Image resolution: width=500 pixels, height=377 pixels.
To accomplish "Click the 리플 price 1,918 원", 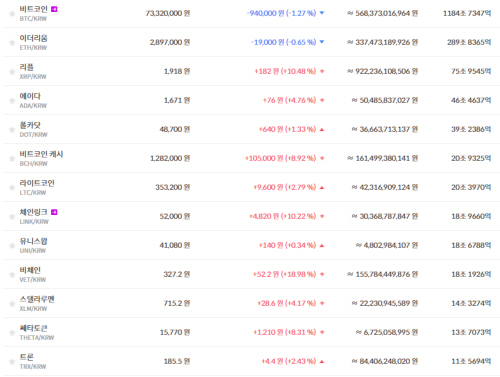I will (x=177, y=71).
